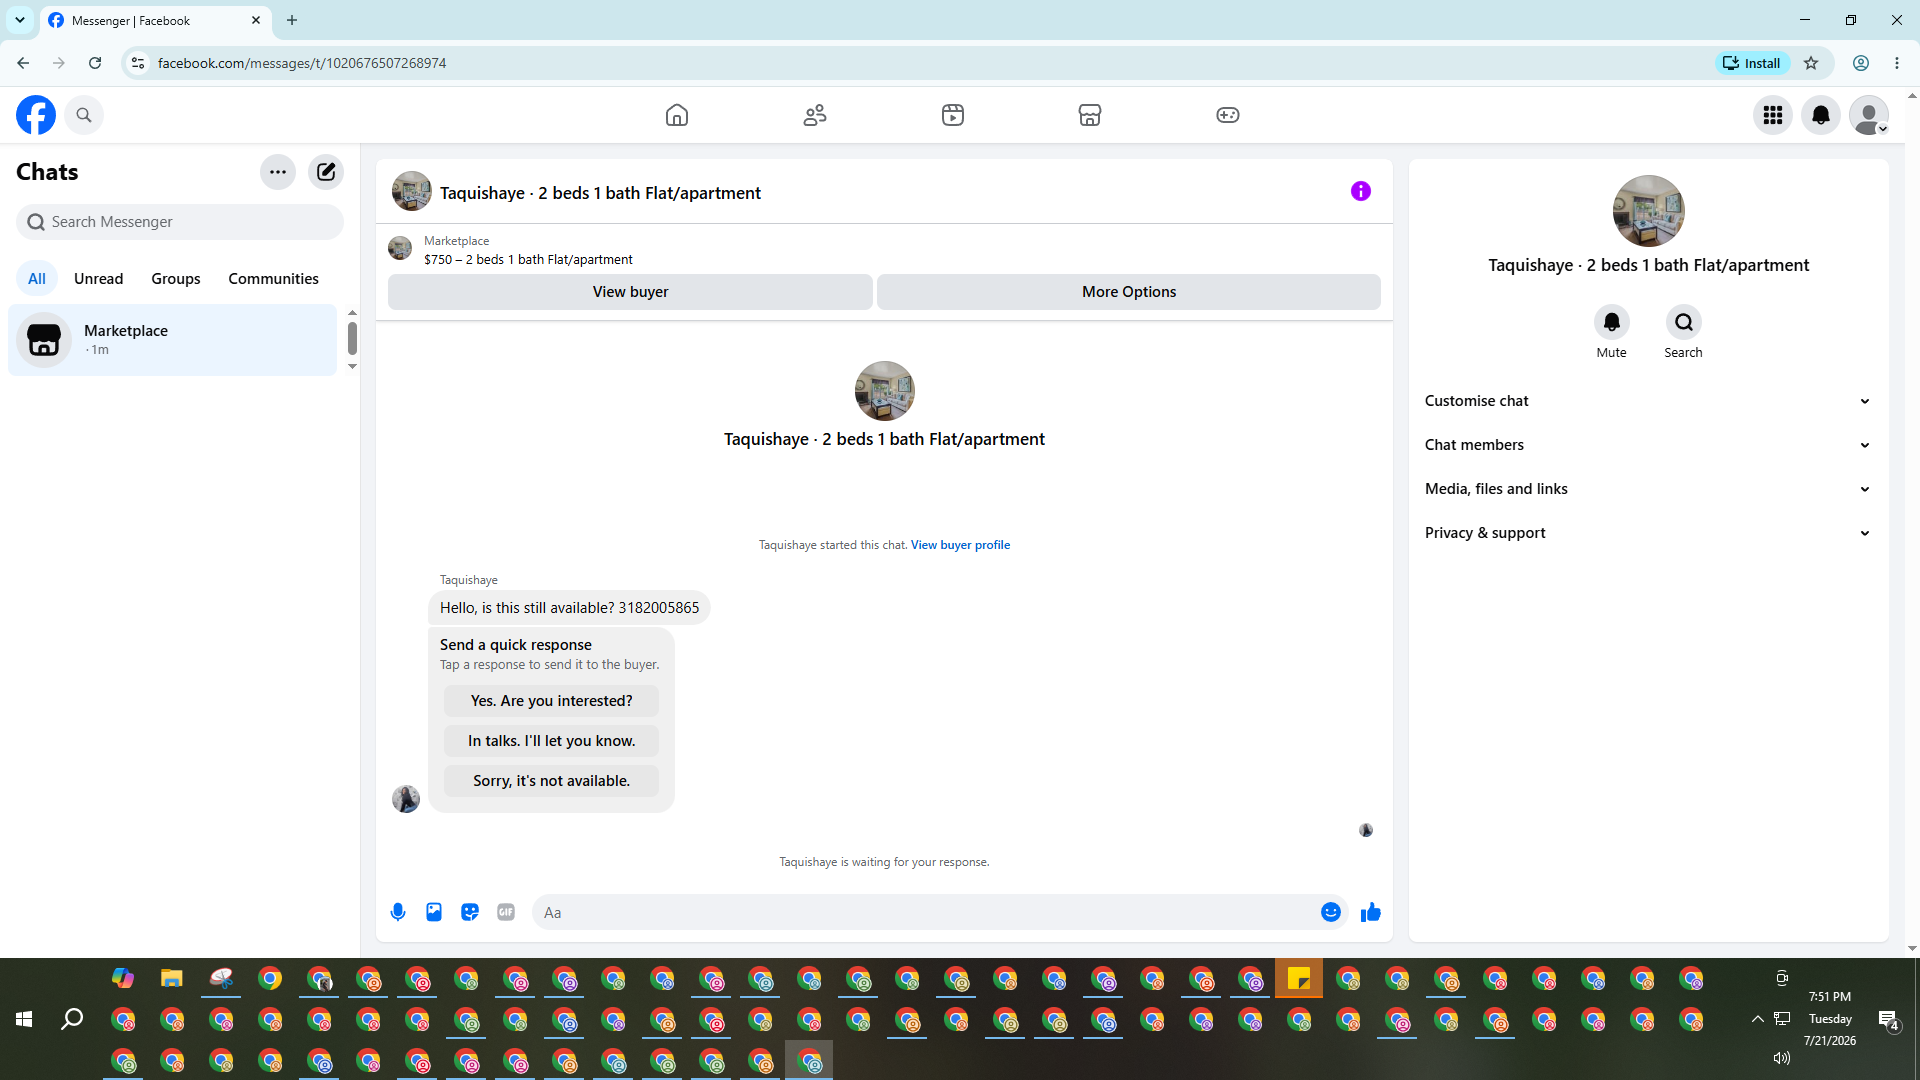
Task: Open the Windows Start menu
Action: (24, 1019)
